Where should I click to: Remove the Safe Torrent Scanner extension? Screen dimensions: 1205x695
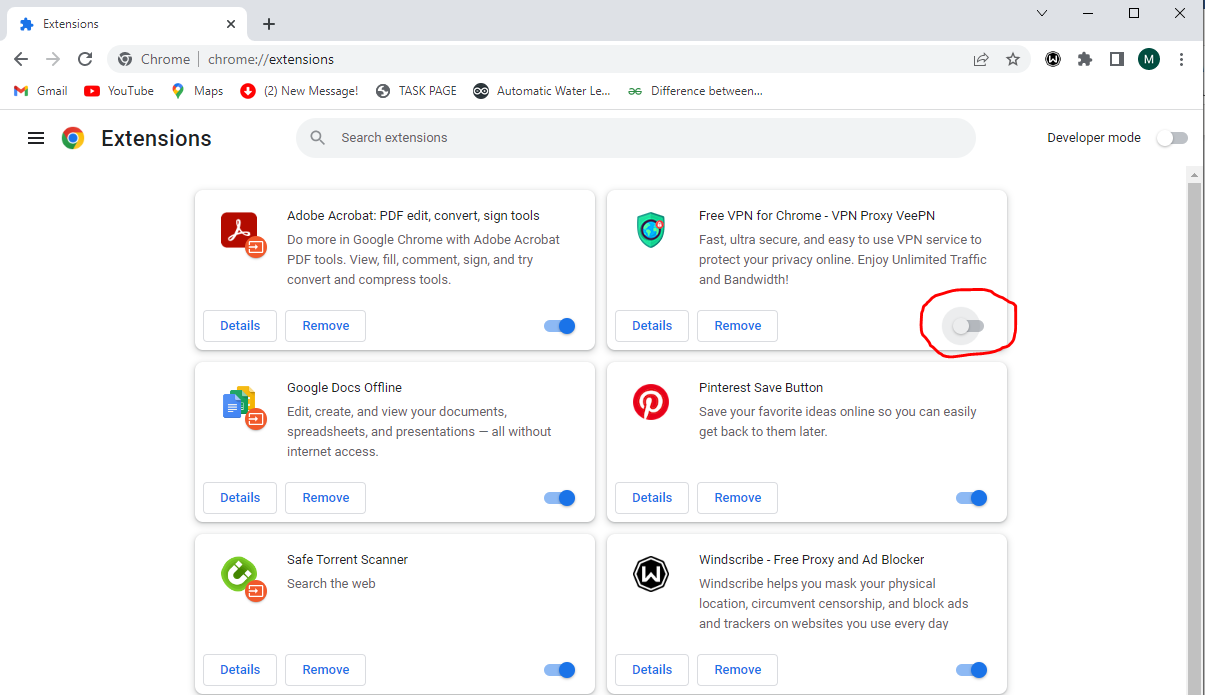coord(326,670)
